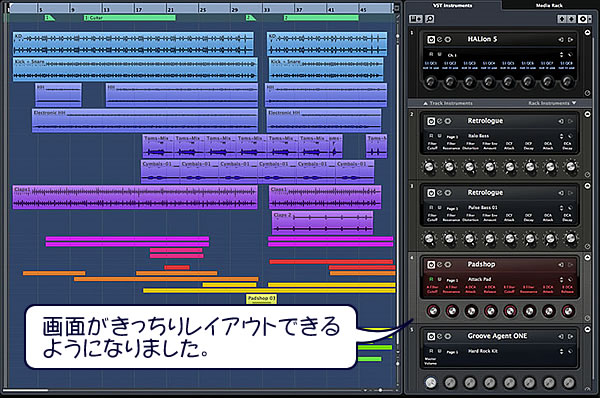Open editor for Retrologue Pulse Bass 01
This screenshot has height=398, width=600.
click(440, 193)
